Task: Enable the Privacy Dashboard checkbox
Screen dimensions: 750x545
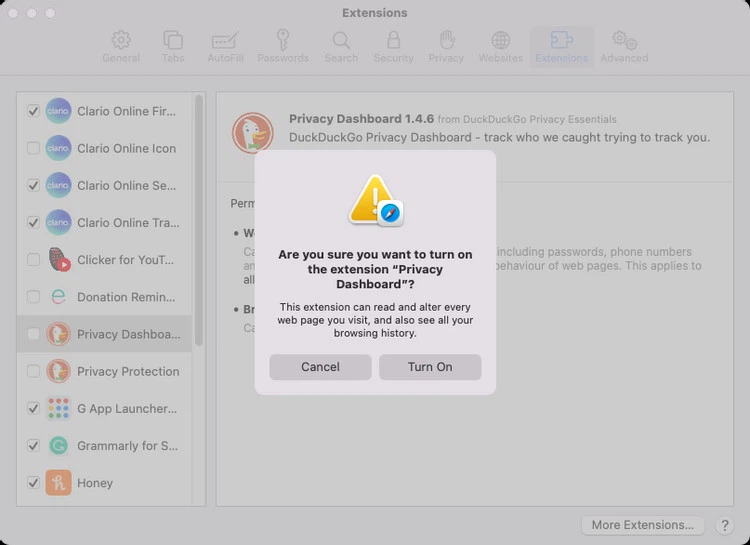Action: pos(33,334)
